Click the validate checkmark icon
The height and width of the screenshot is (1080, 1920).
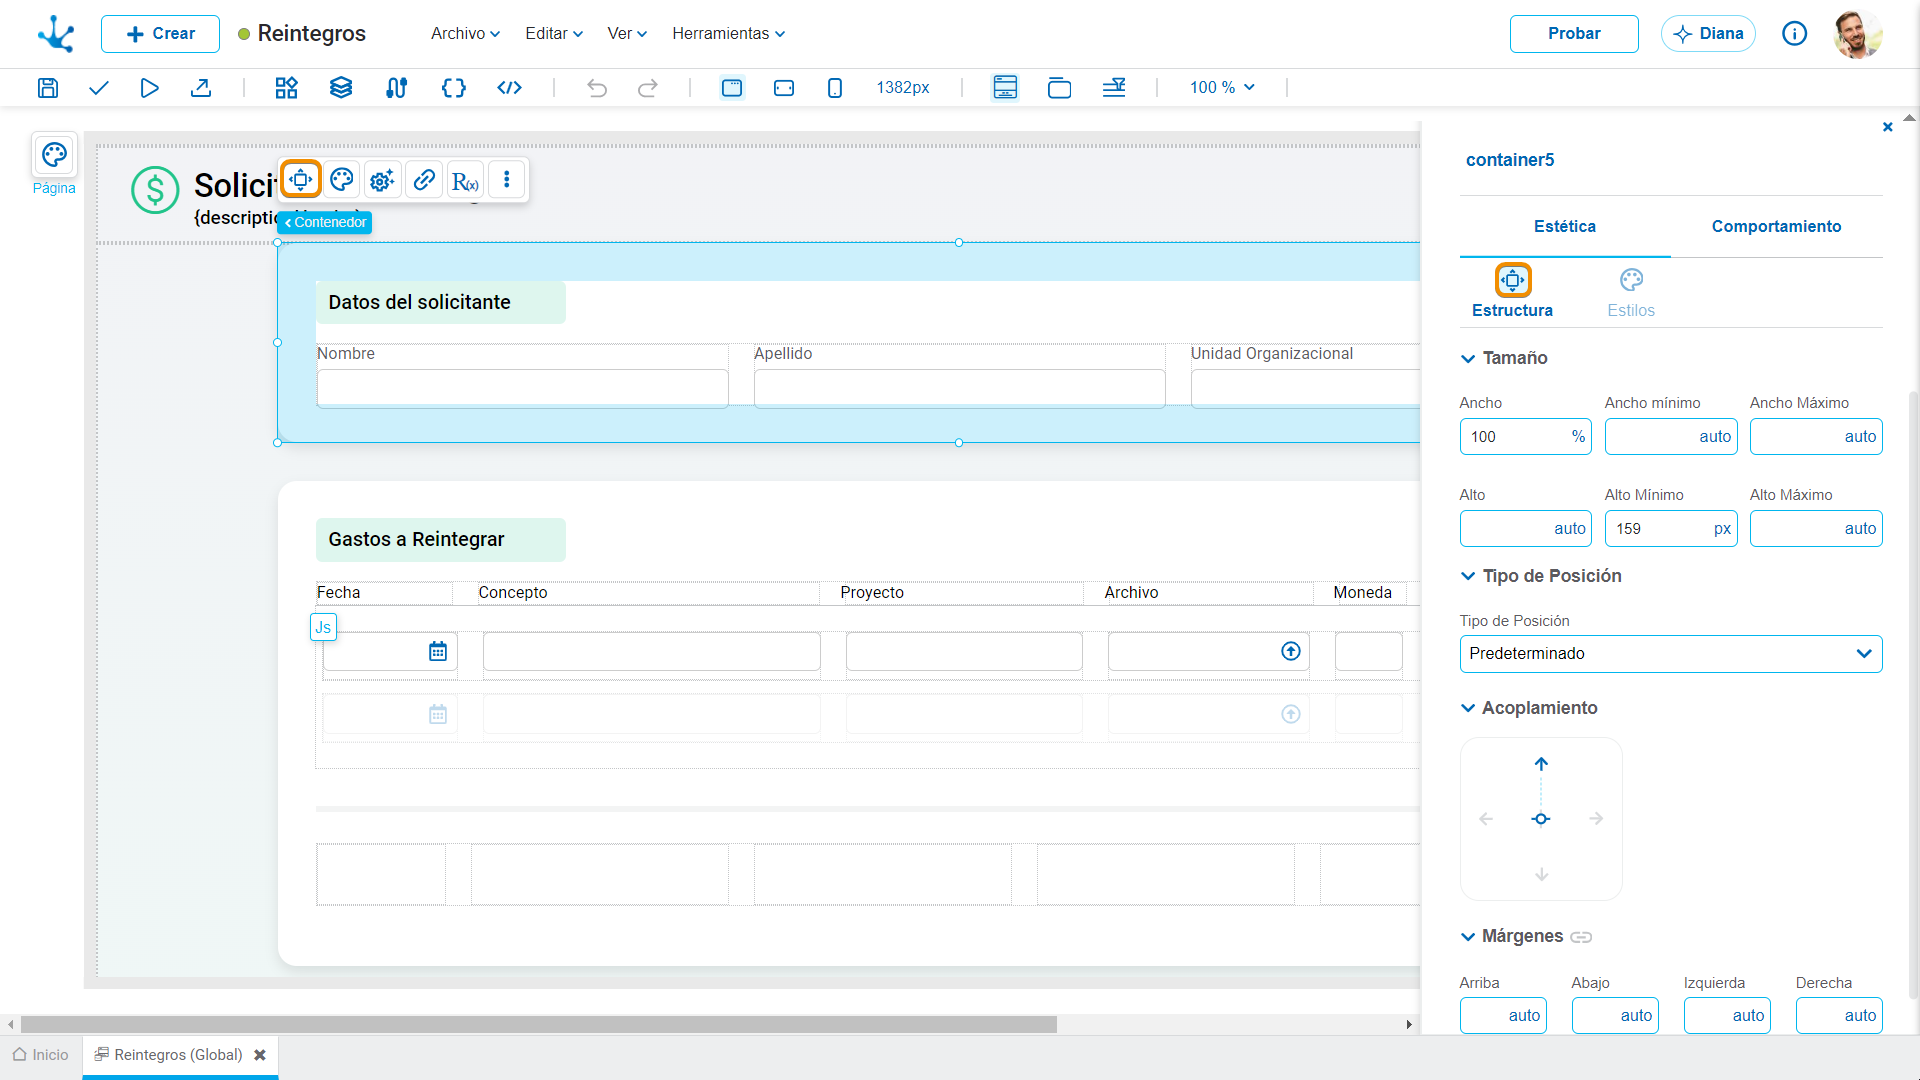pos(98,88)
